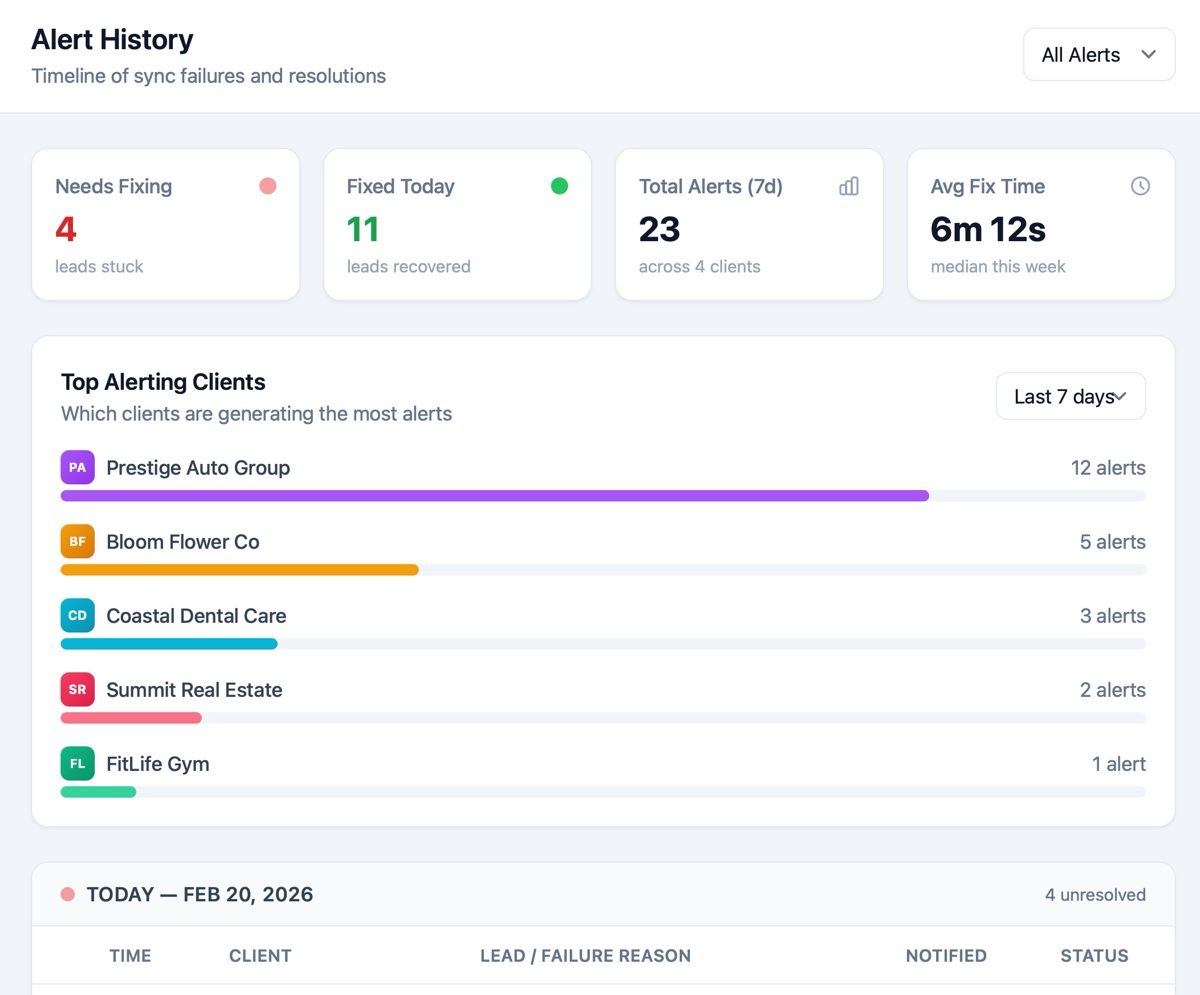Select the TIME column header
1200x995 pixels.
pyautogui.click(x=130, y=955)
